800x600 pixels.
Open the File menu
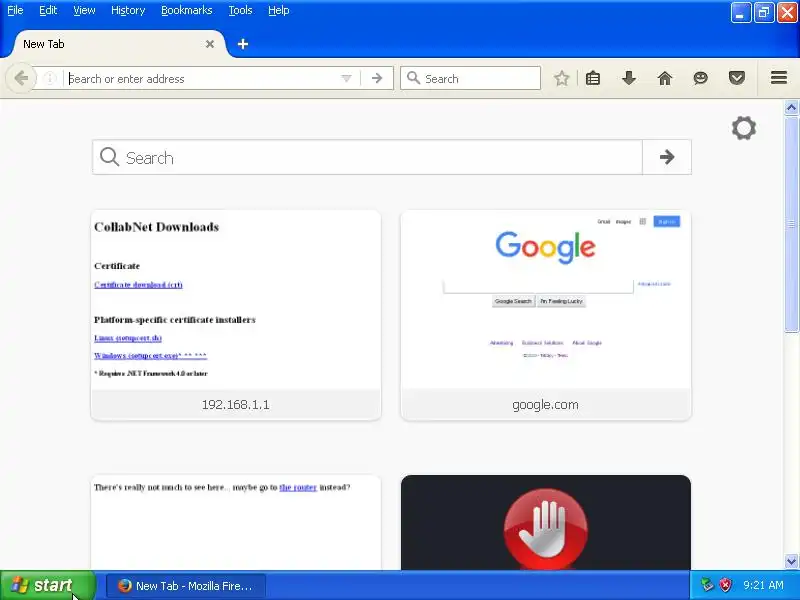tap(15, 10)
